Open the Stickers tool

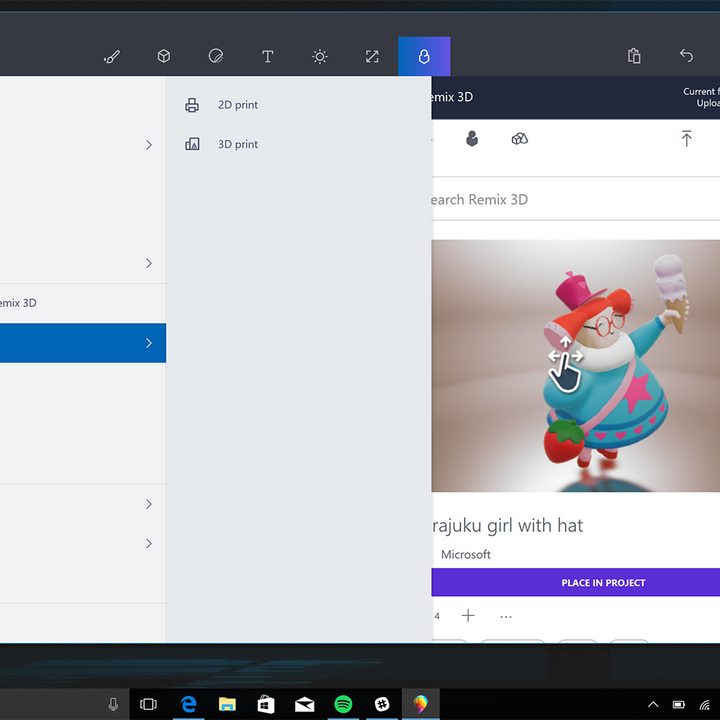pos(216,56)
